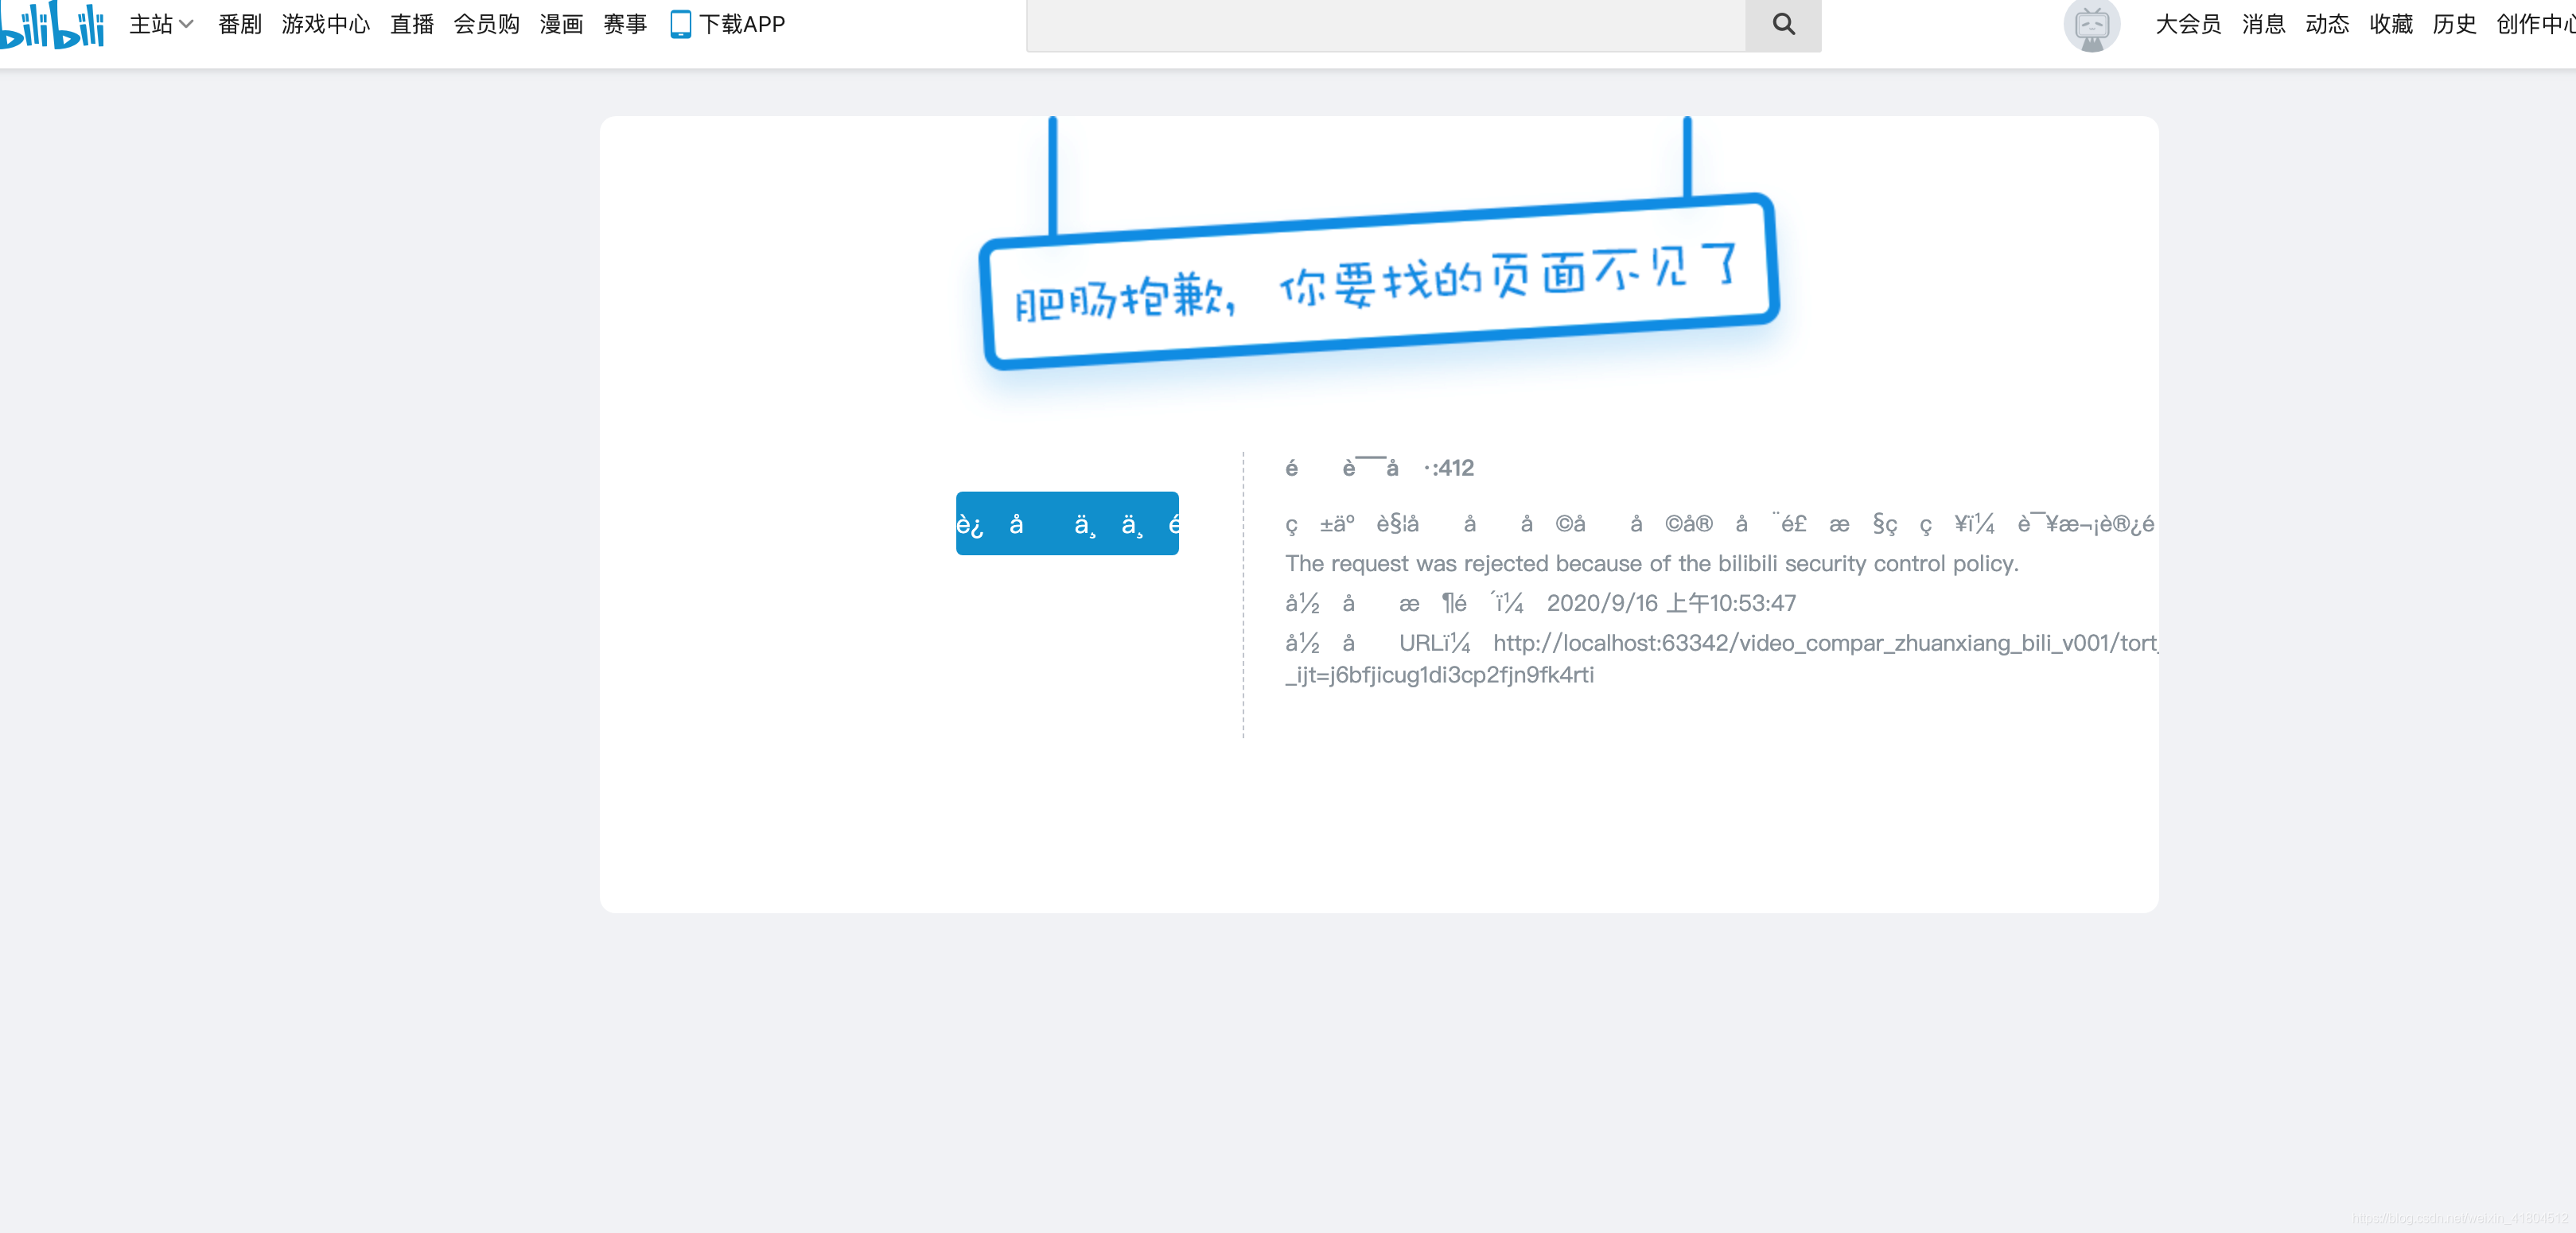The width and height of the screenshot is (2576, 1233).
Task: Open the user avatar icon
Action: (x=2091, y=25)
